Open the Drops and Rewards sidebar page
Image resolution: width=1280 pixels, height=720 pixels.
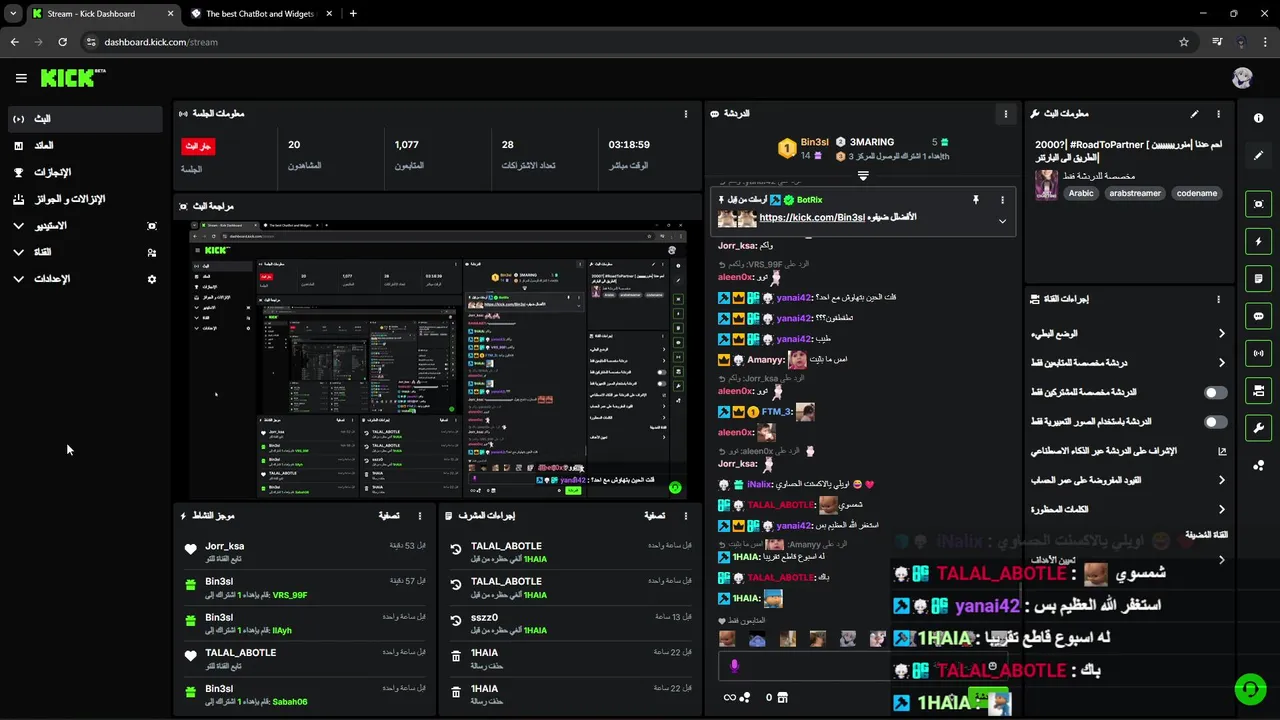coord(85,199)
